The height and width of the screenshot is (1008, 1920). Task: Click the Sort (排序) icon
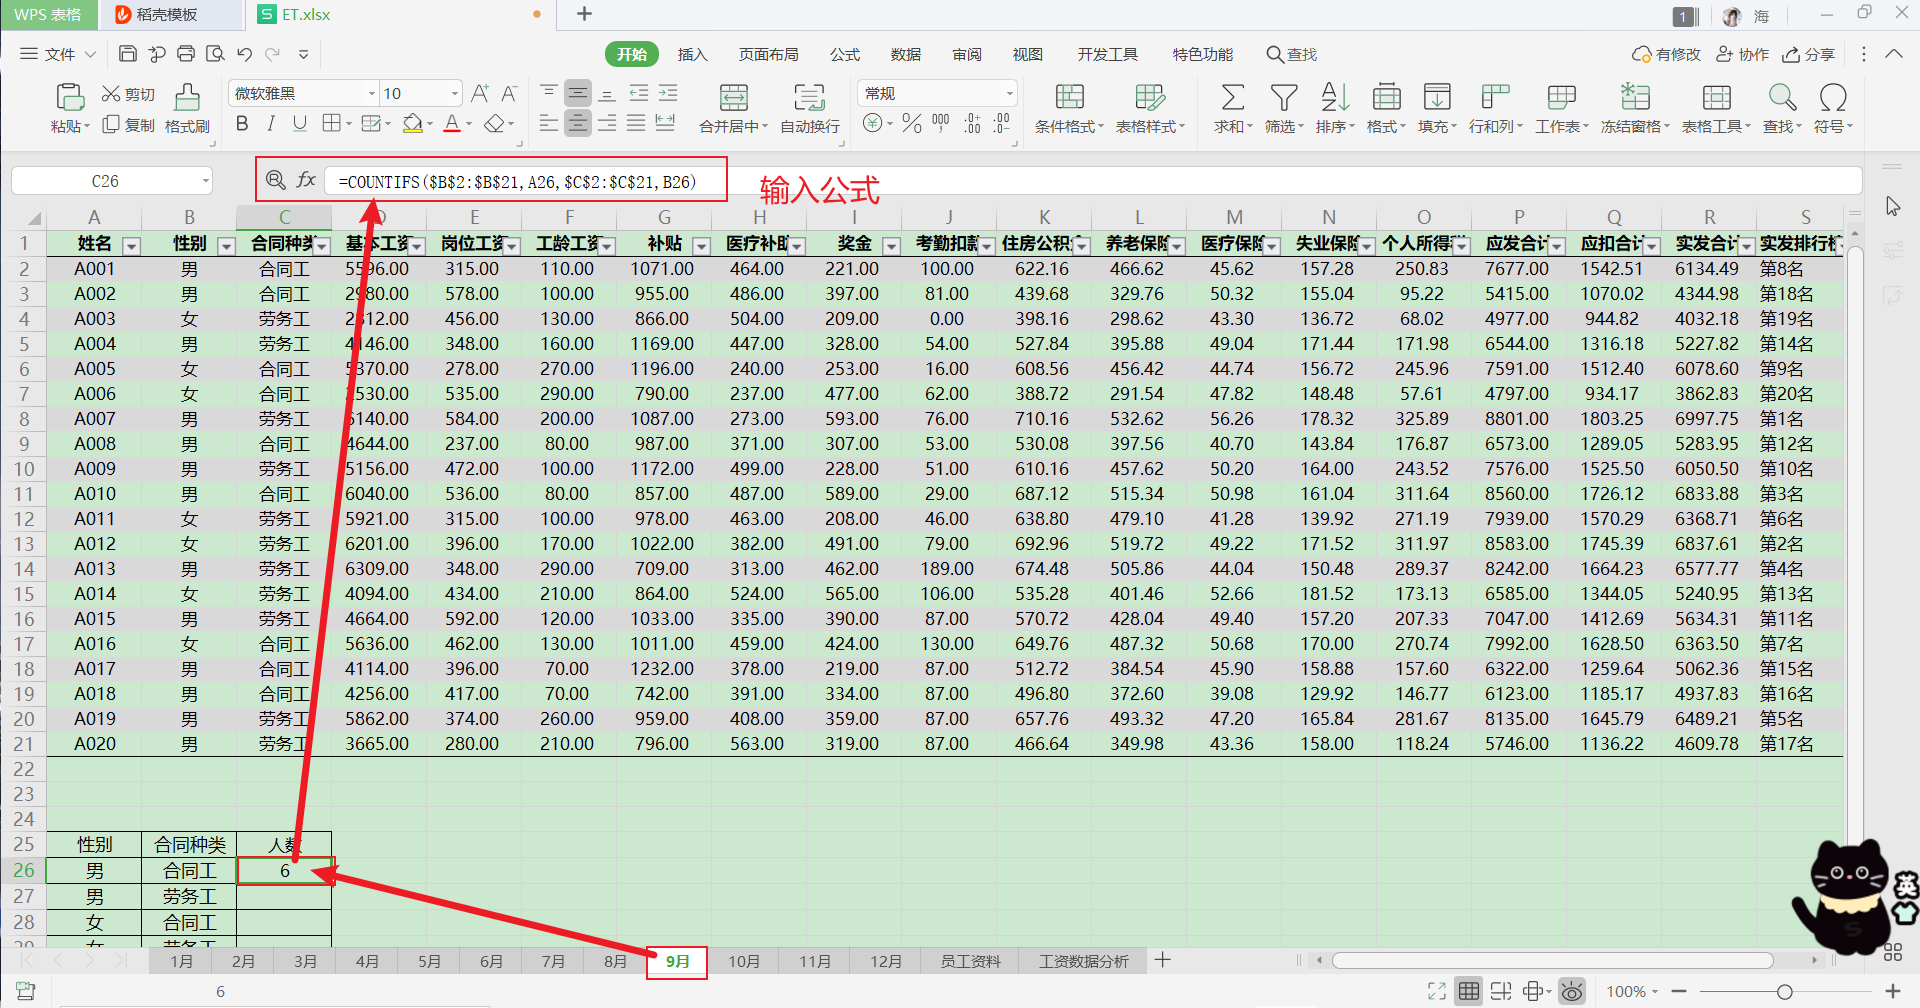(x=1335, y=97)
